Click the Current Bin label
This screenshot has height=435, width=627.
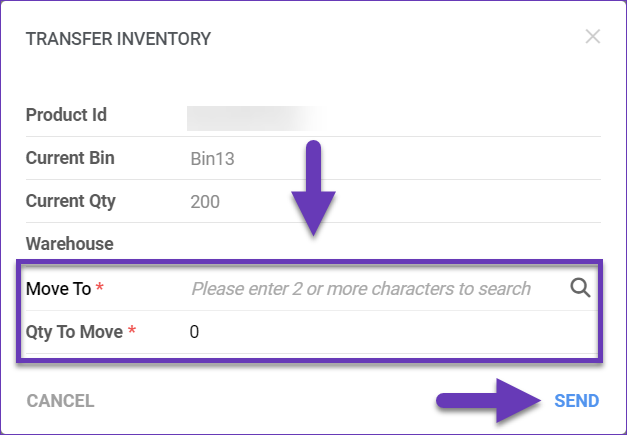[x=70, y=158]
